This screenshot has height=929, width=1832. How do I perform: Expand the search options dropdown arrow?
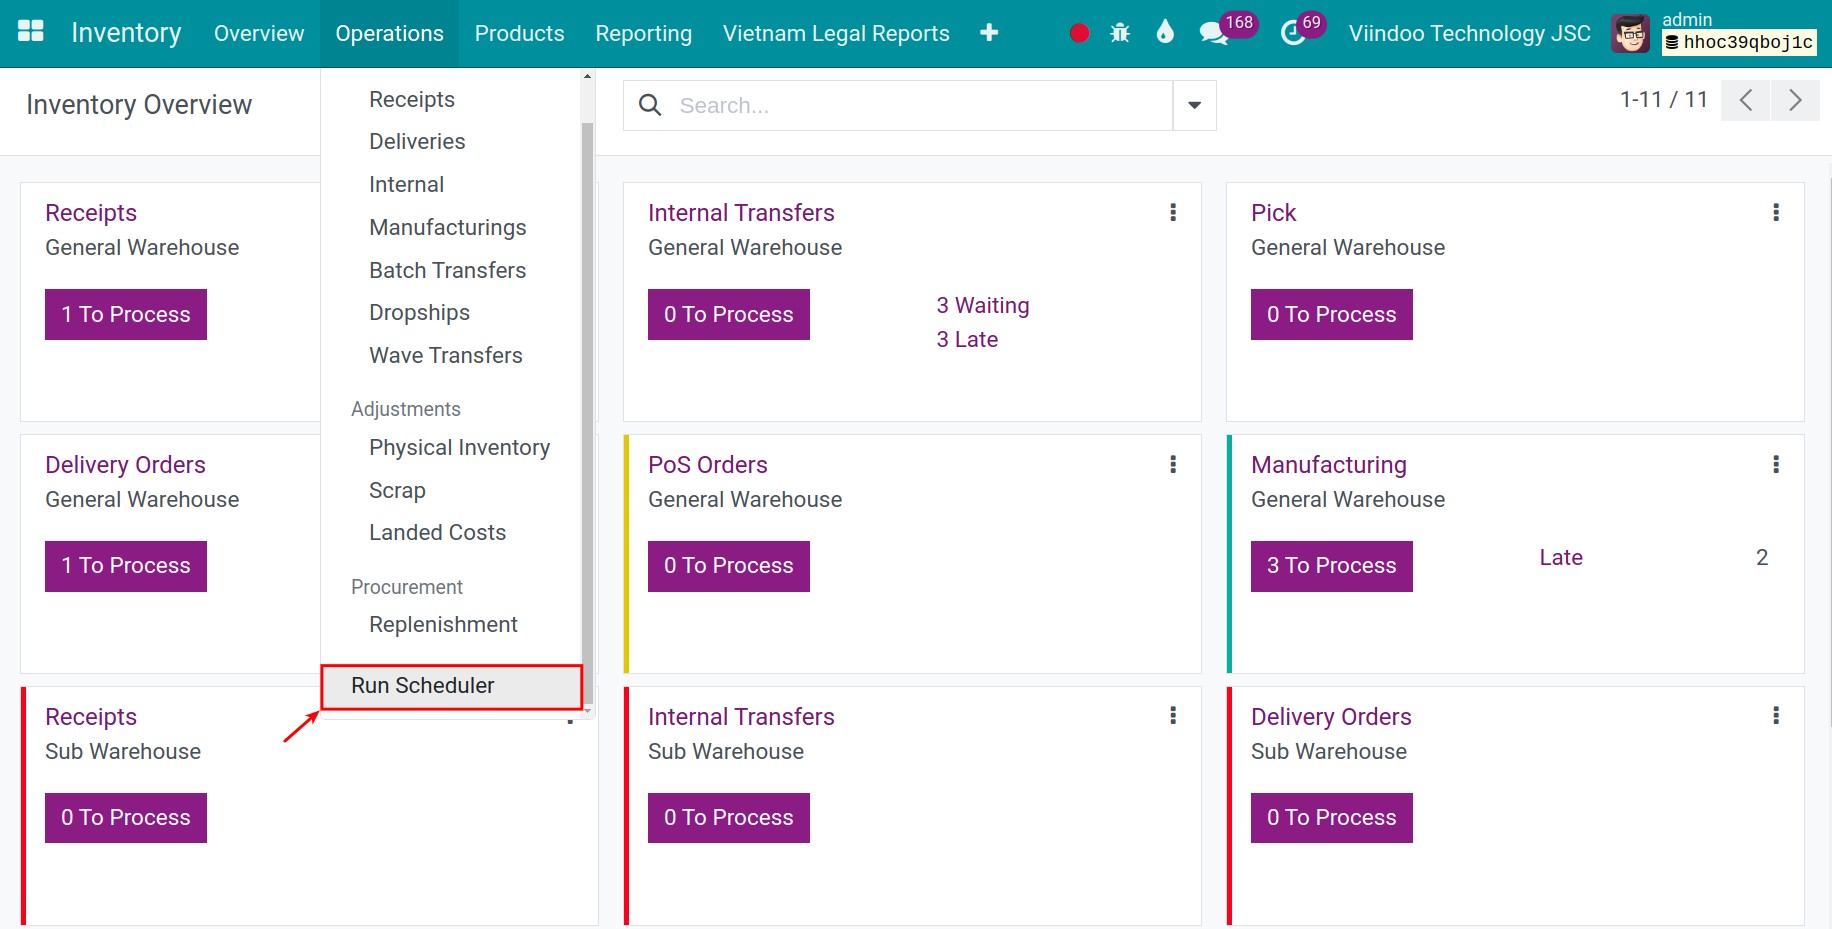pos(1194,106)
